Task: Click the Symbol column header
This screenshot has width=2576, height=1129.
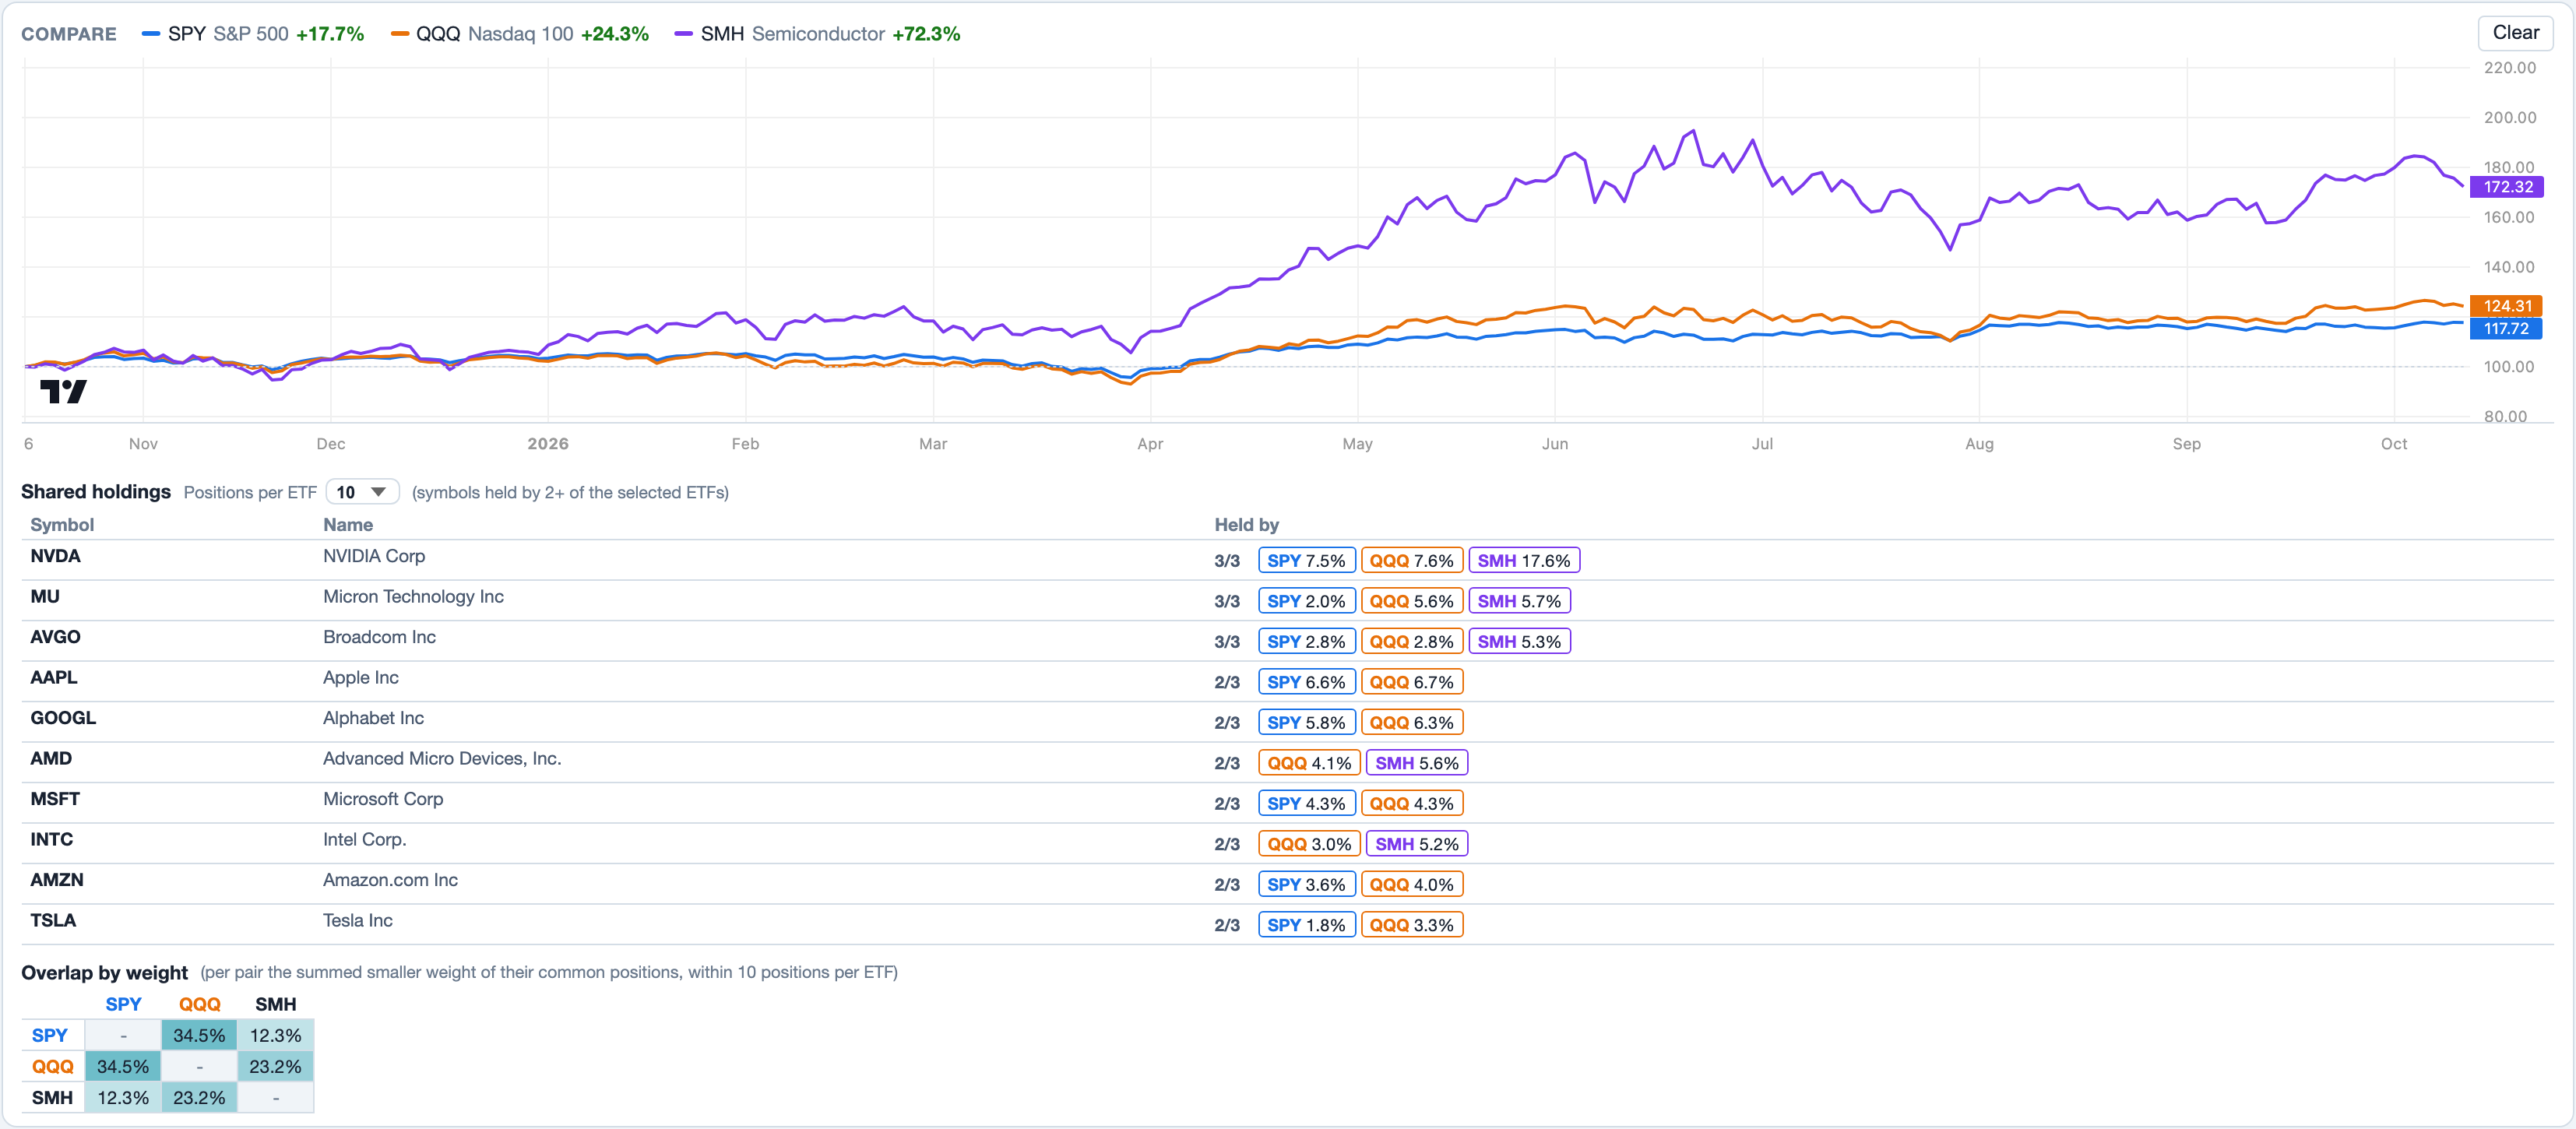Action: [x=62, y=525]
